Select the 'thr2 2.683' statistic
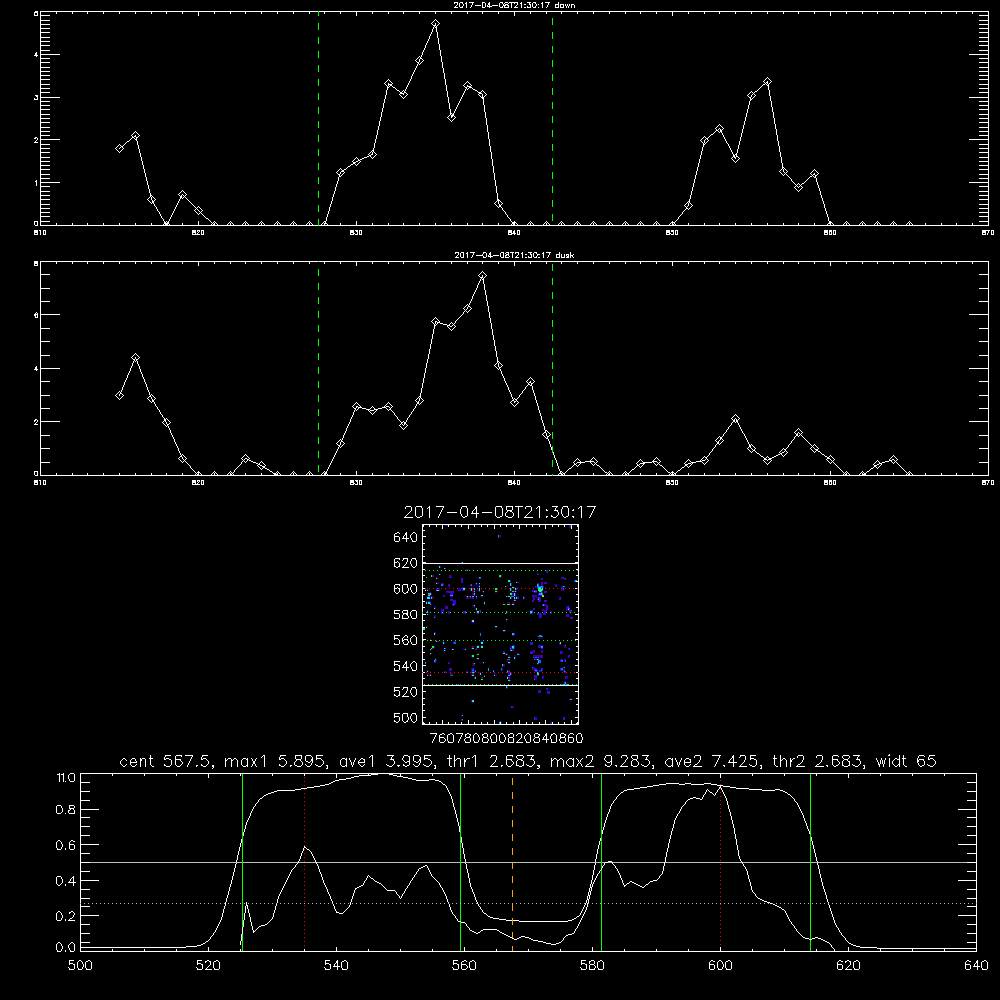Image resolution: width=1000 pixels, height=1000 pixels. pyautogui.click(x=817, y=761)
